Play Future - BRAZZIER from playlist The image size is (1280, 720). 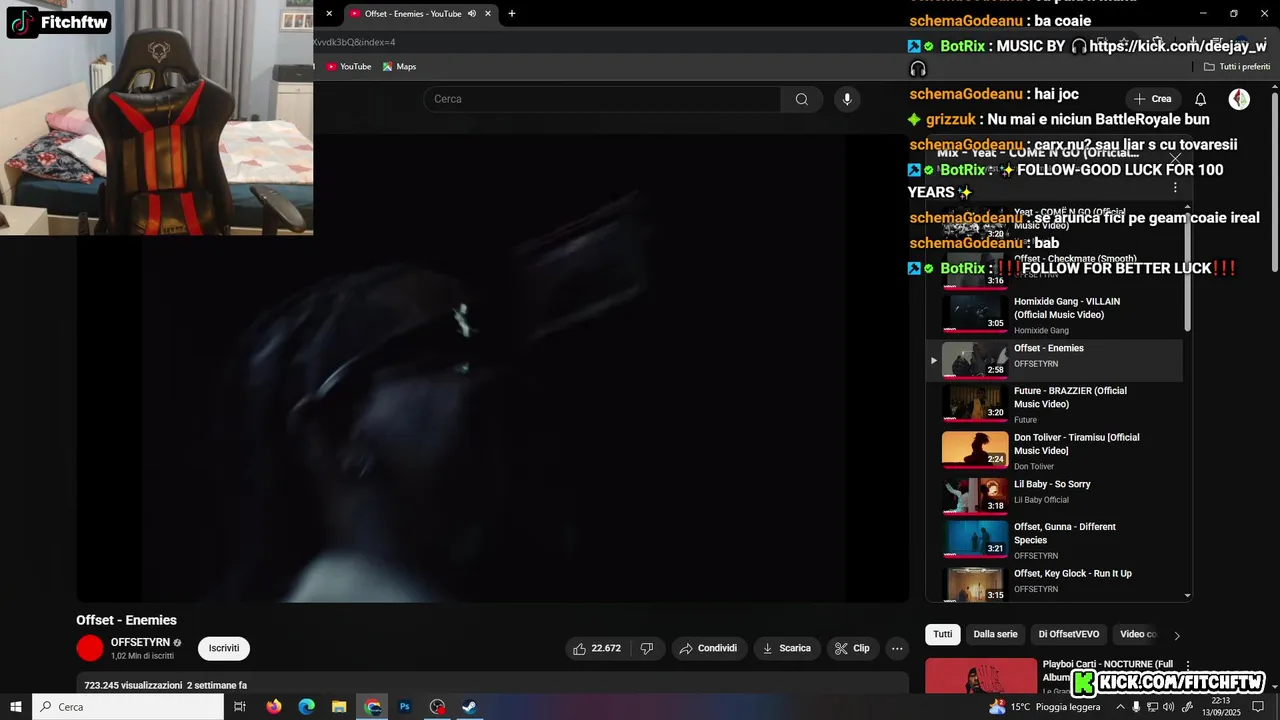(1054, 404)
